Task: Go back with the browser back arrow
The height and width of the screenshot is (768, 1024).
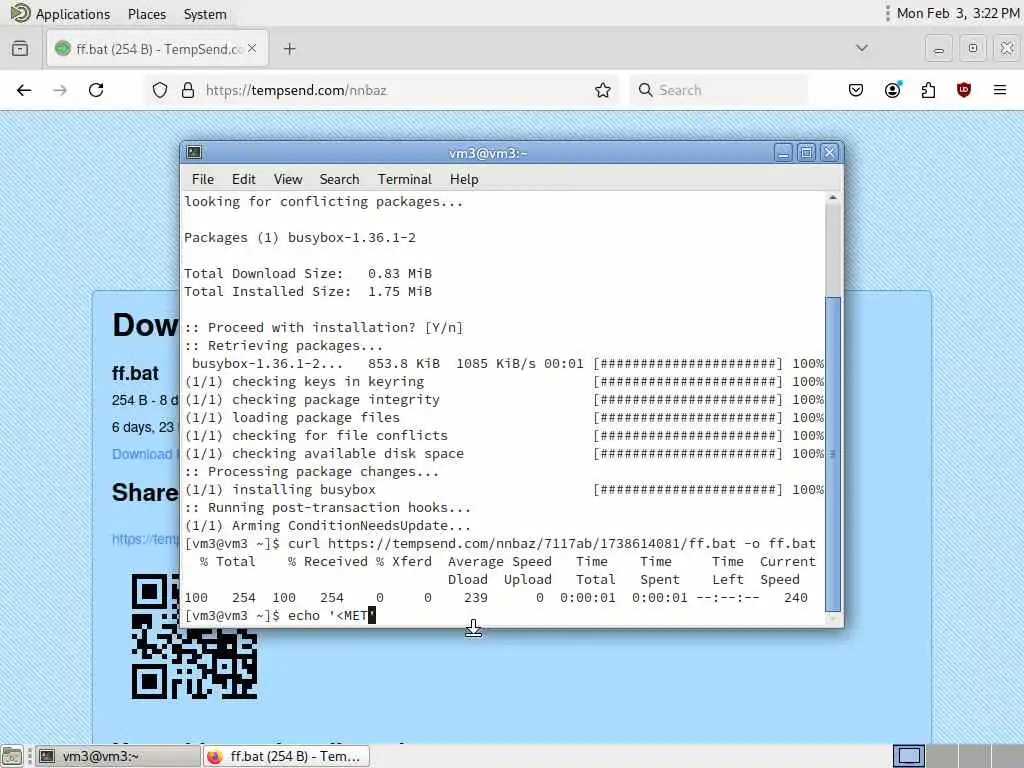Action: [x=24, y=90]
